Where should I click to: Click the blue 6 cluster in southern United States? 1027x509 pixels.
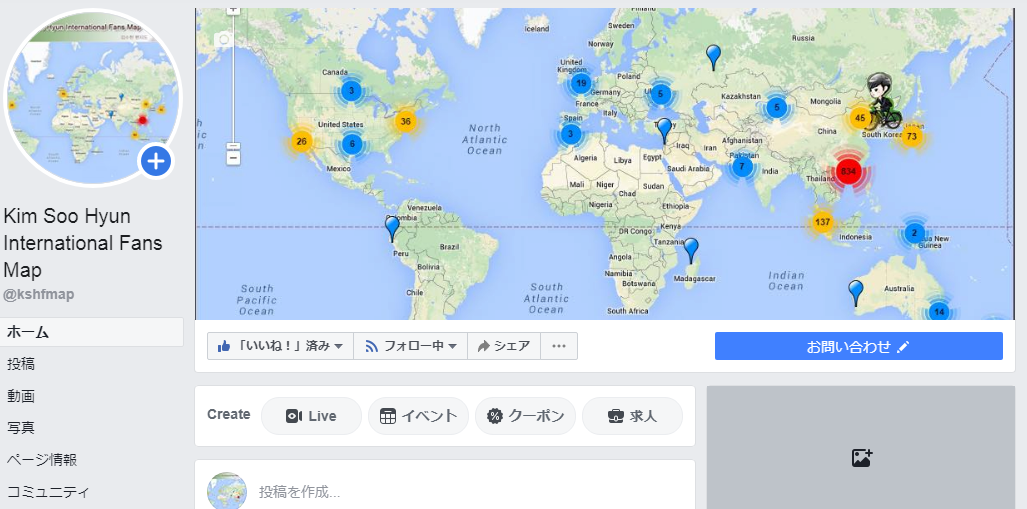352,145
